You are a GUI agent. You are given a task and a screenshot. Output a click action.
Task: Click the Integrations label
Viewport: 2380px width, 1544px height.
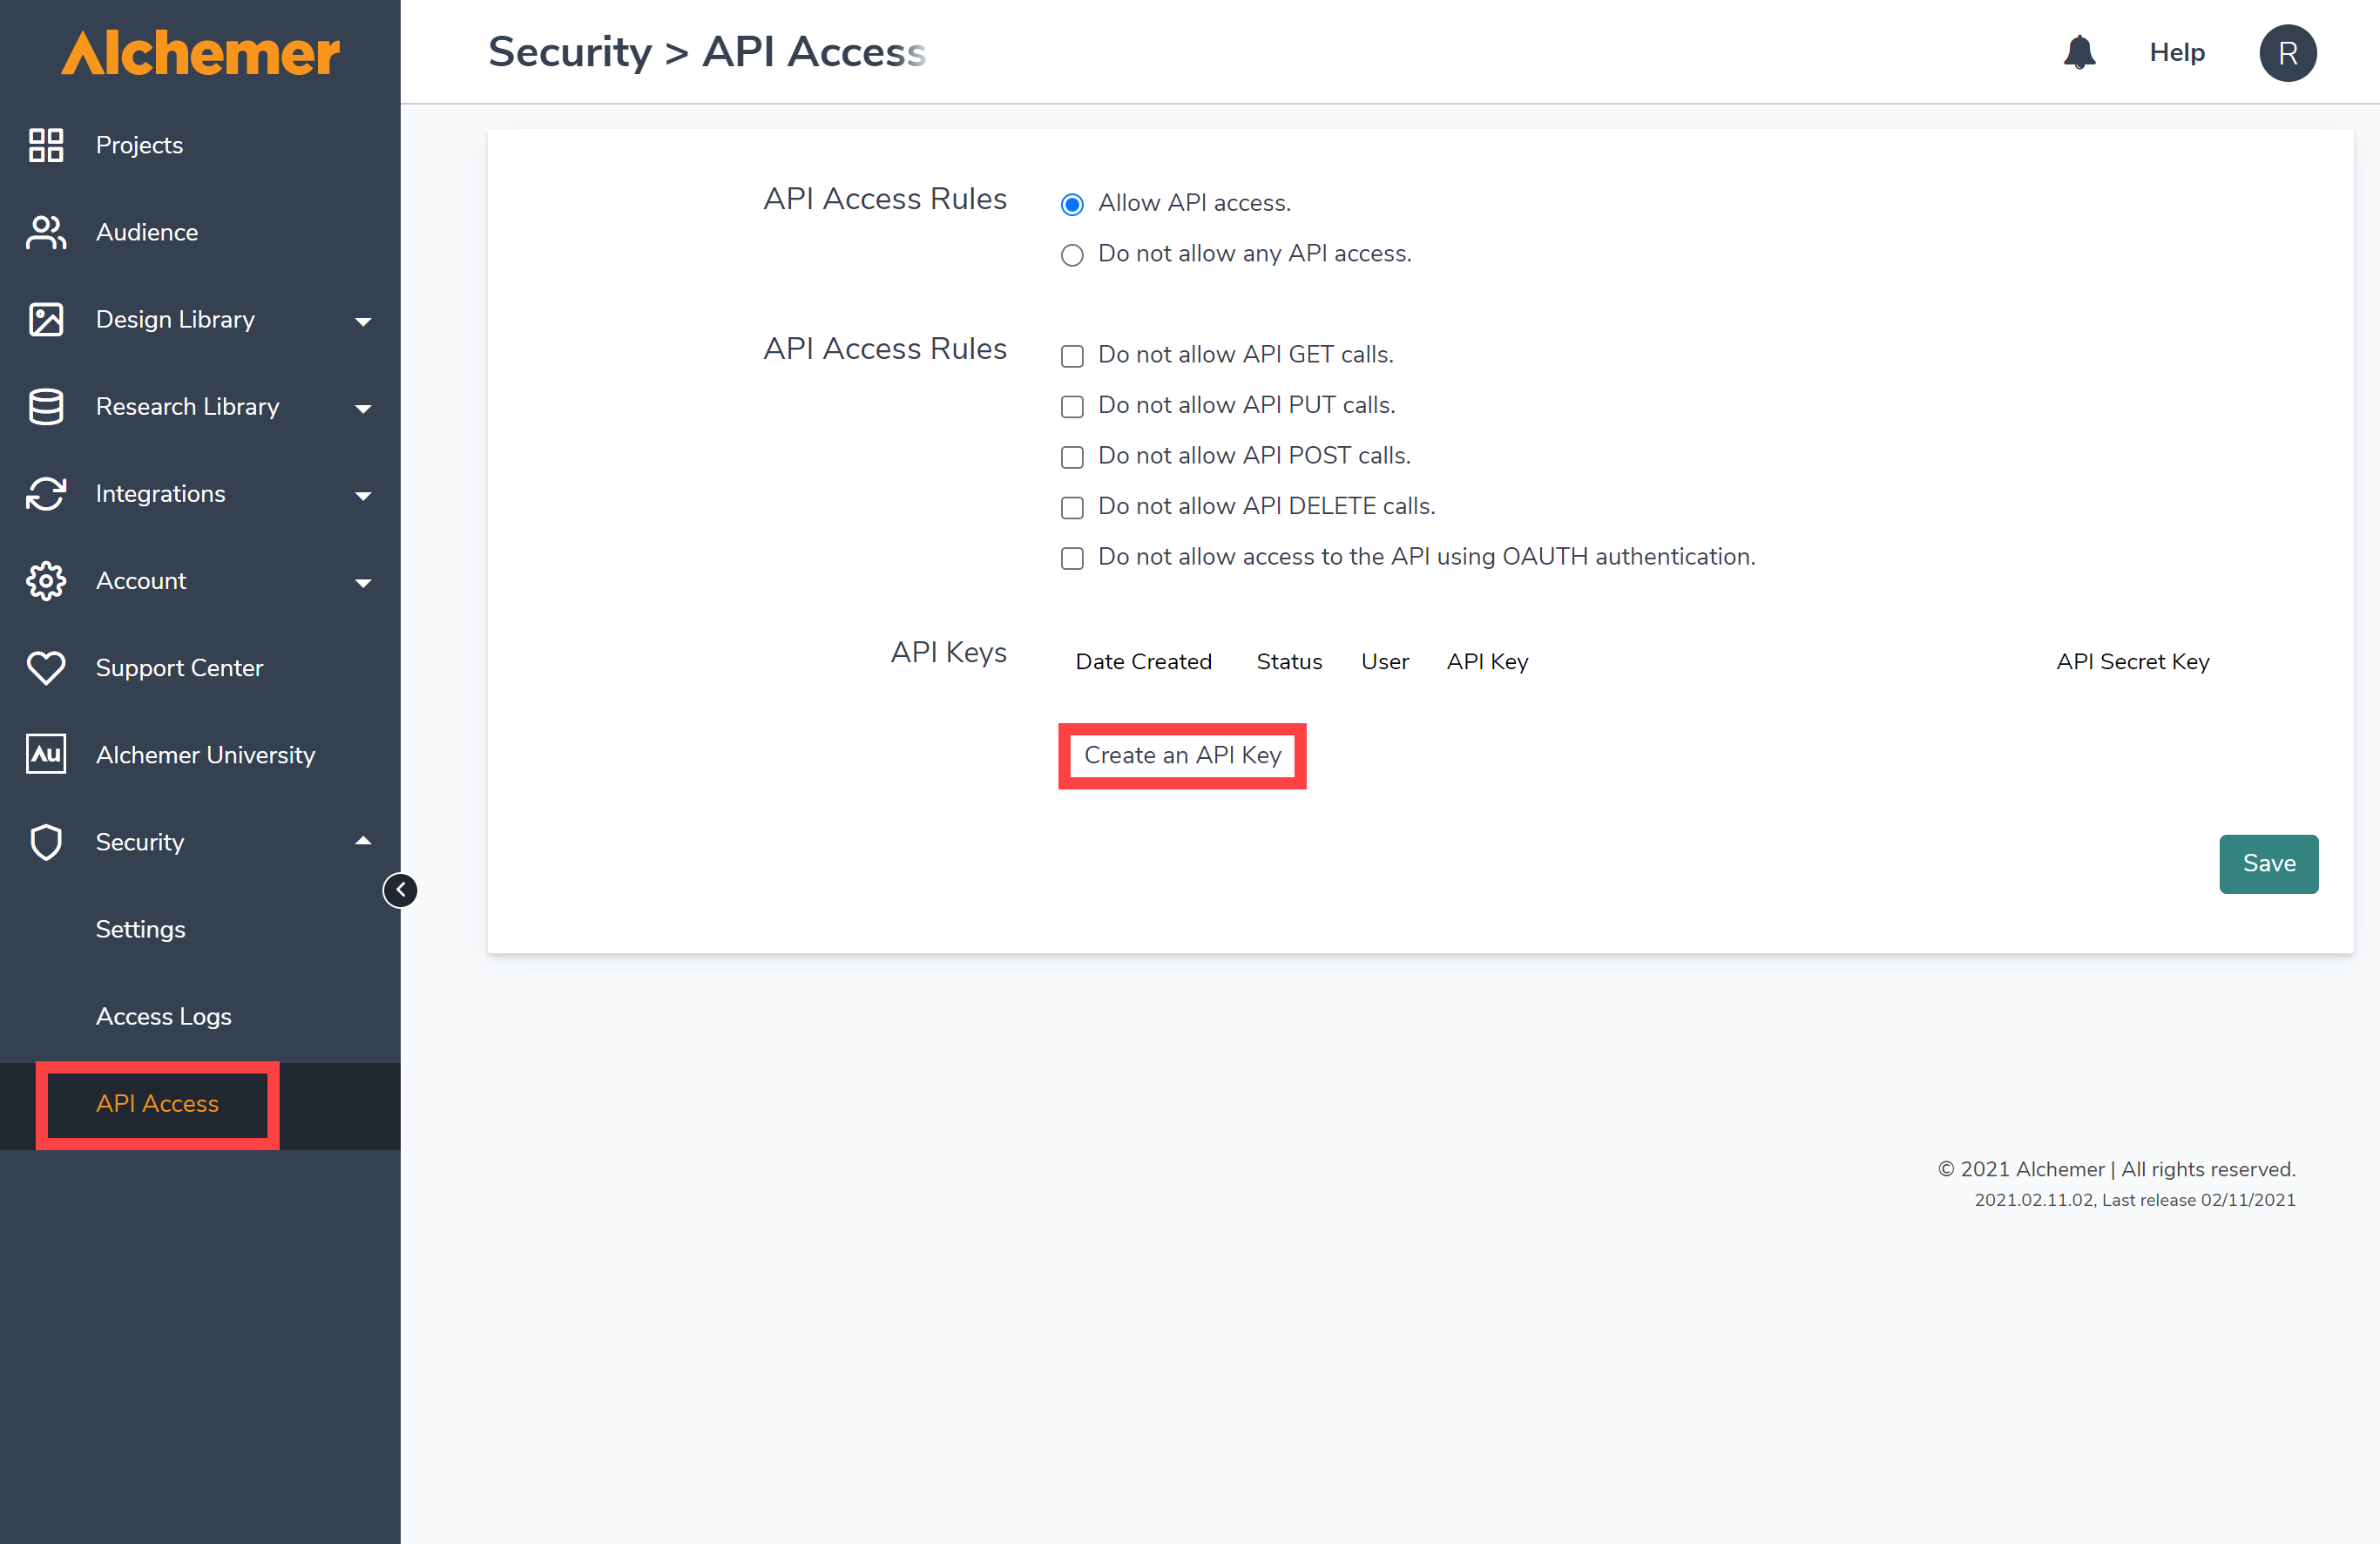[160, 493]
